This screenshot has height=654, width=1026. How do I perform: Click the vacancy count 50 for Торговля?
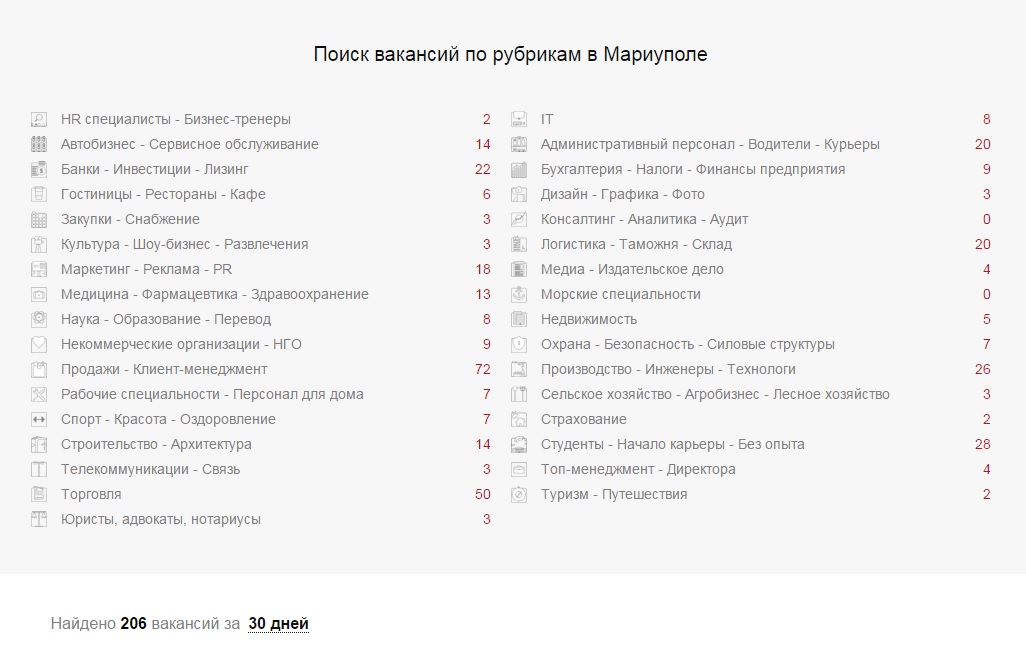[x=482, y=494]
